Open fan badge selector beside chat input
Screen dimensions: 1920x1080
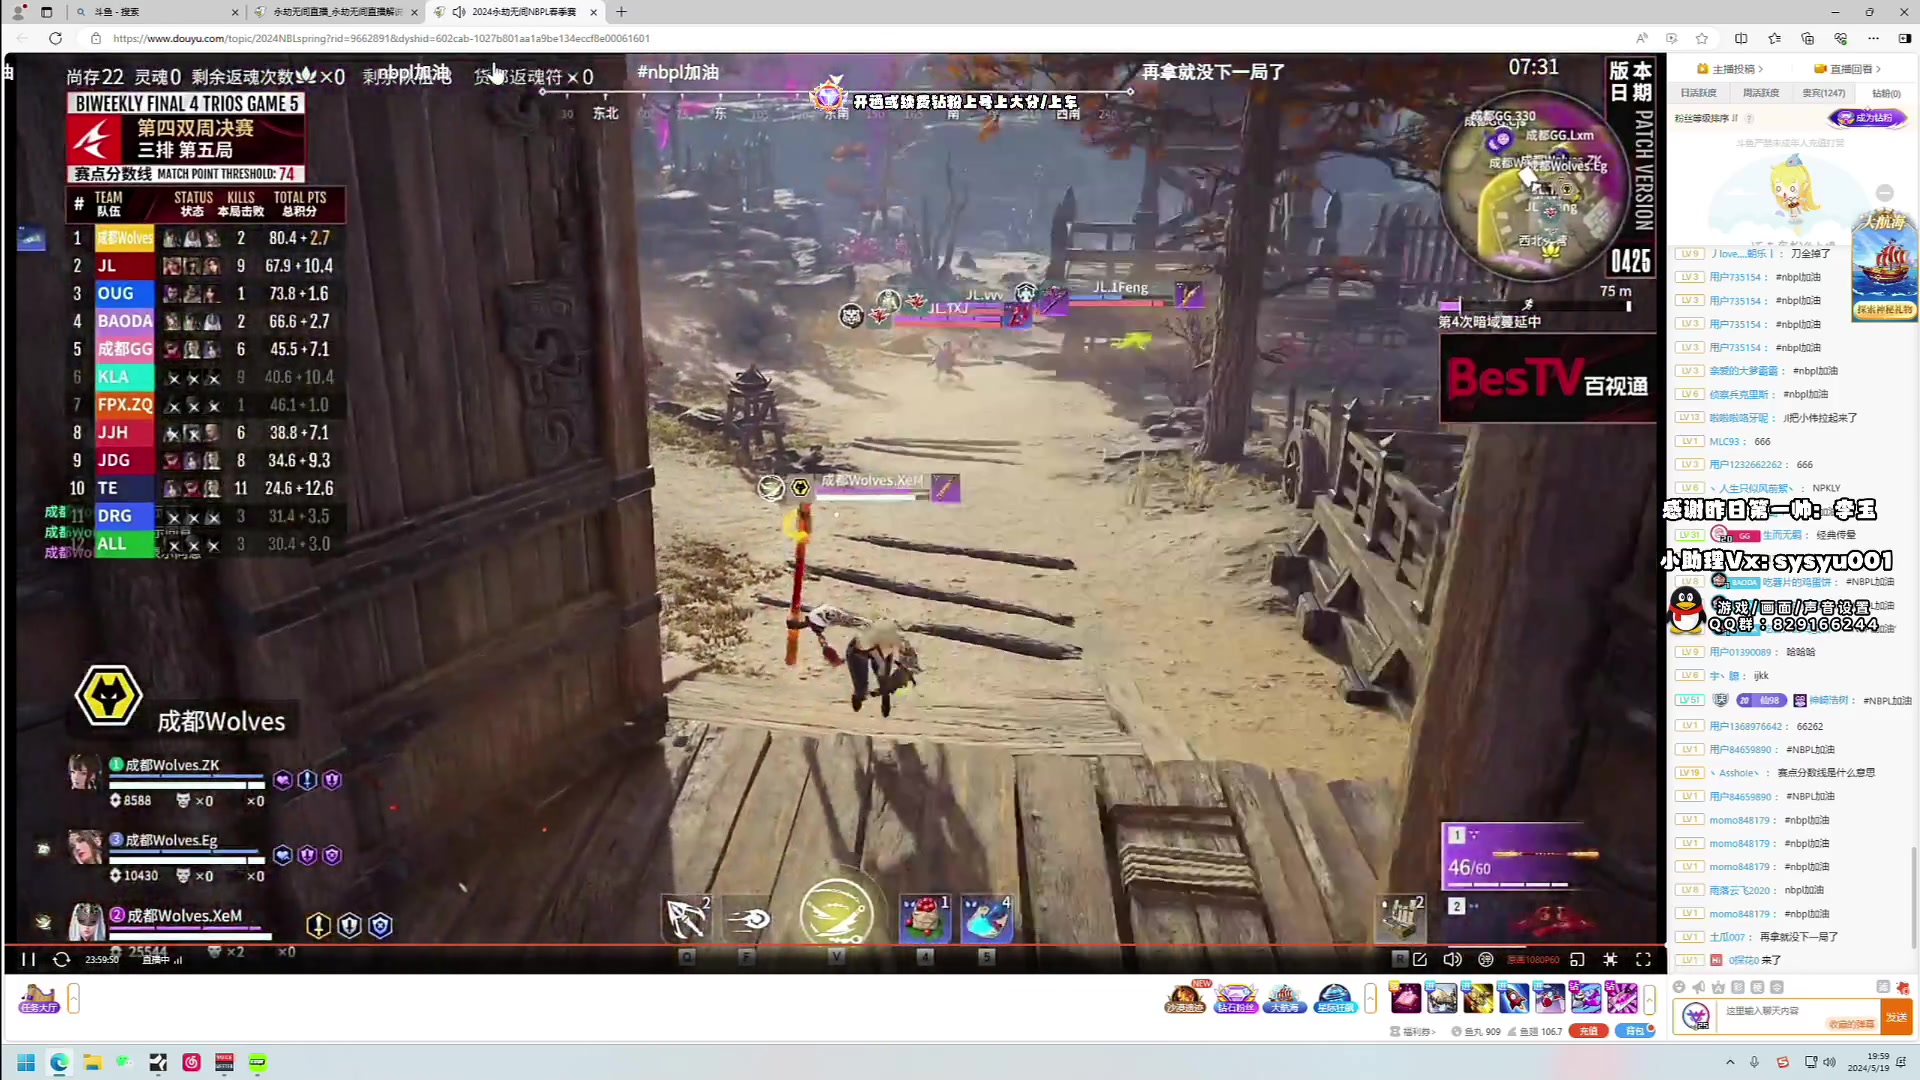click(1696, 1017)
